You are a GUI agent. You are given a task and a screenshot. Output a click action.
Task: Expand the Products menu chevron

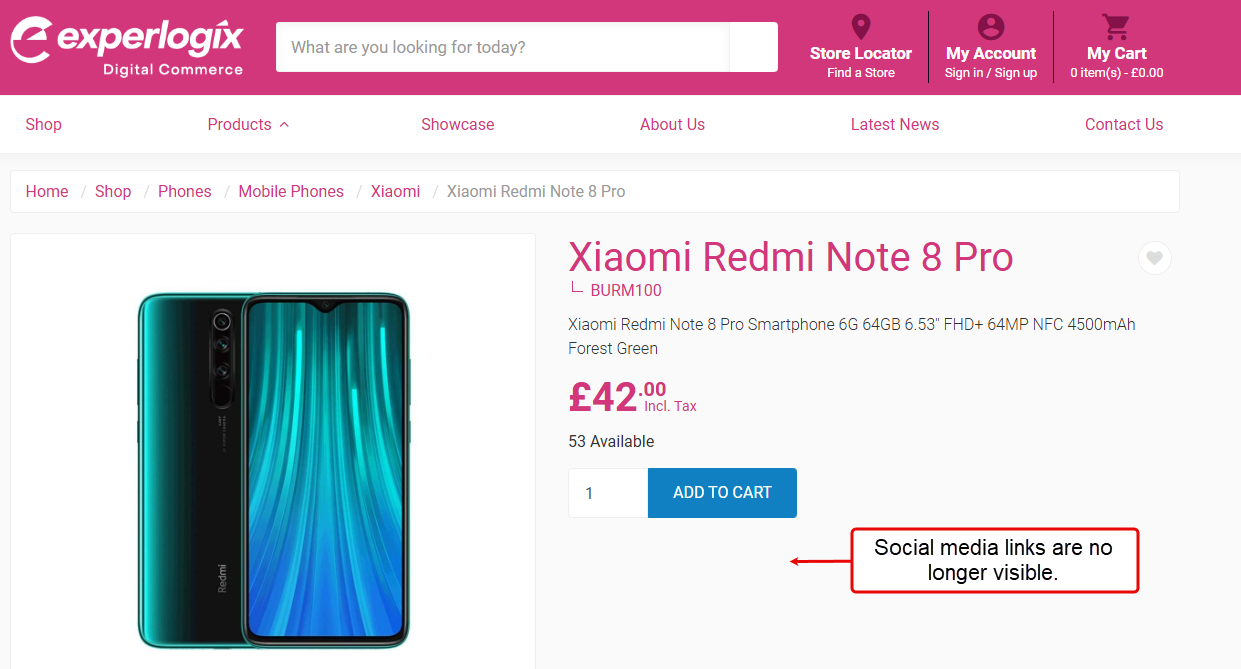(x=284, y=125)
